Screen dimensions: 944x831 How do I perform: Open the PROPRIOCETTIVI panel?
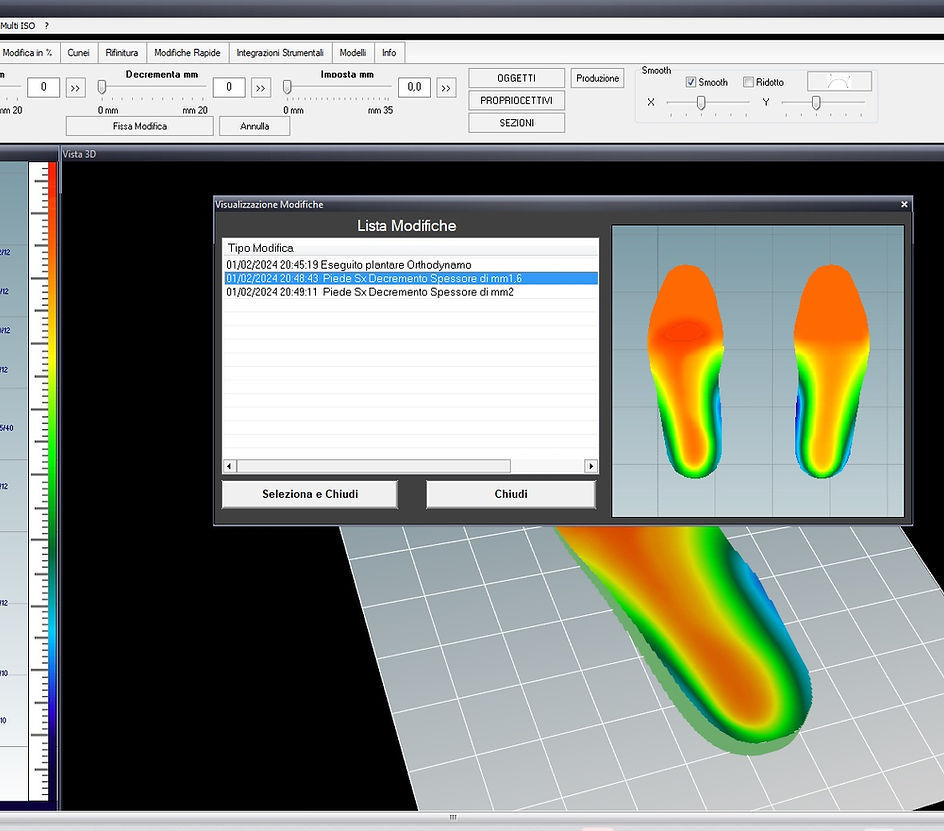point(516,100)
